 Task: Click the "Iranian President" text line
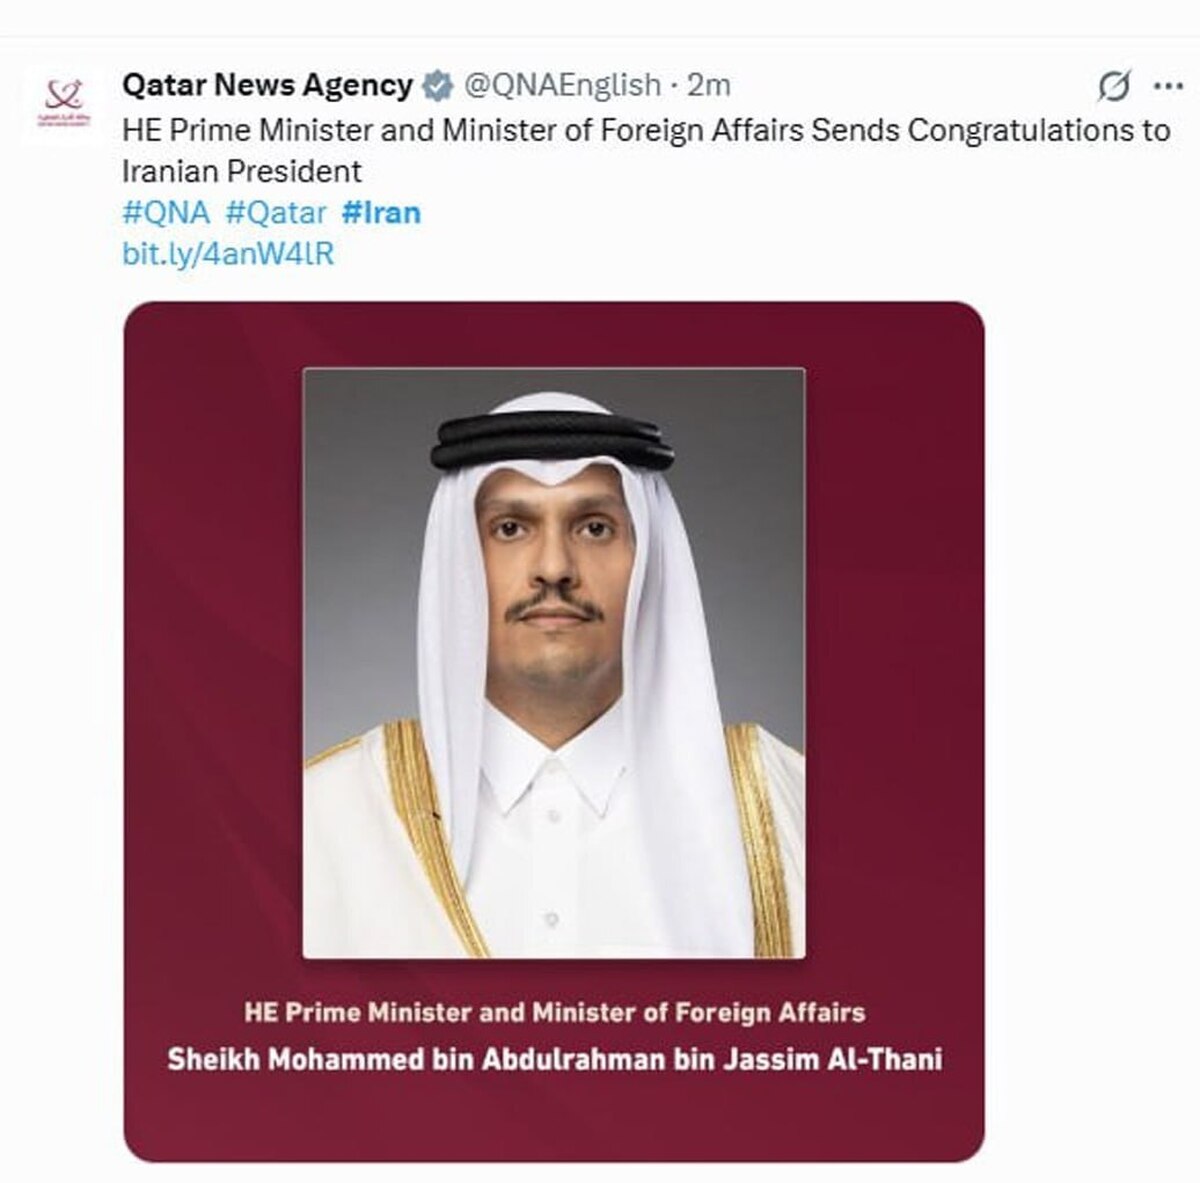point(241,172)
